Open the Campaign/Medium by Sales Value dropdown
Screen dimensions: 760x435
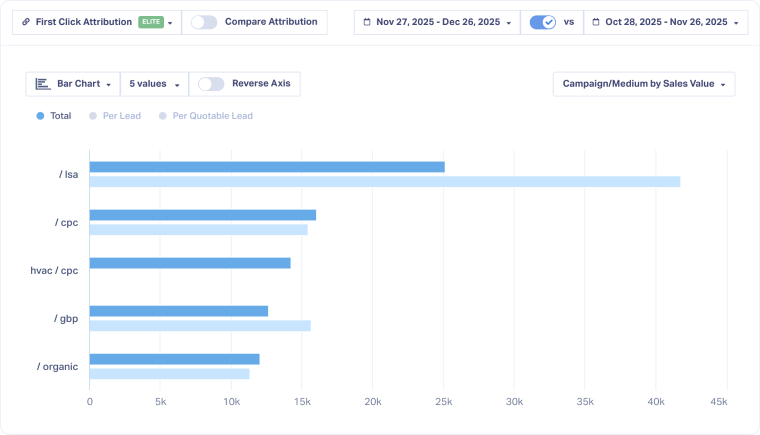click(643, 84)
